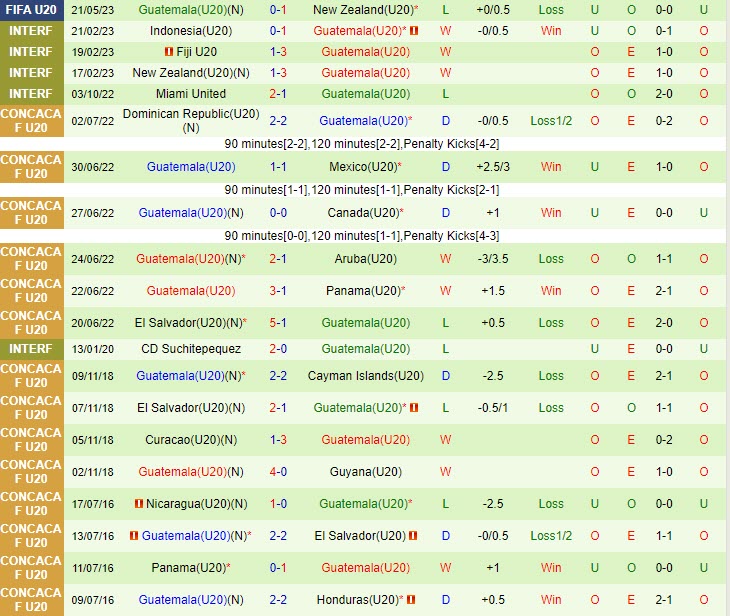Click score 1-3 of Fiji U20 match
The image size is (730, 616).
click(x=278, y=52)
